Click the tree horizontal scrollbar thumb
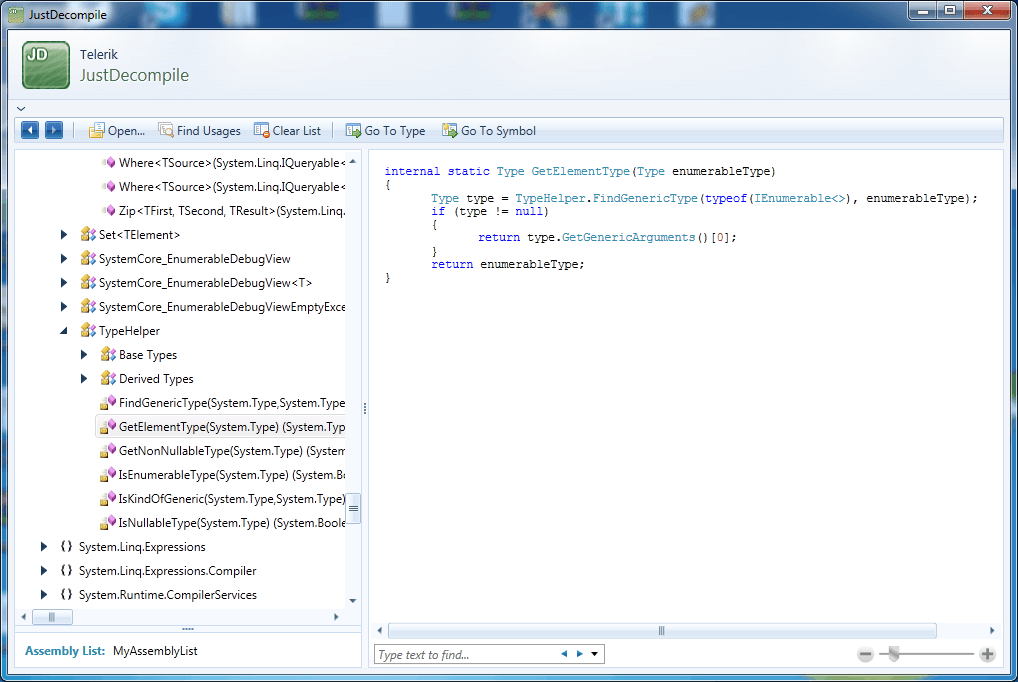The height and width of the screenshot is (682, 1018). 52,617
